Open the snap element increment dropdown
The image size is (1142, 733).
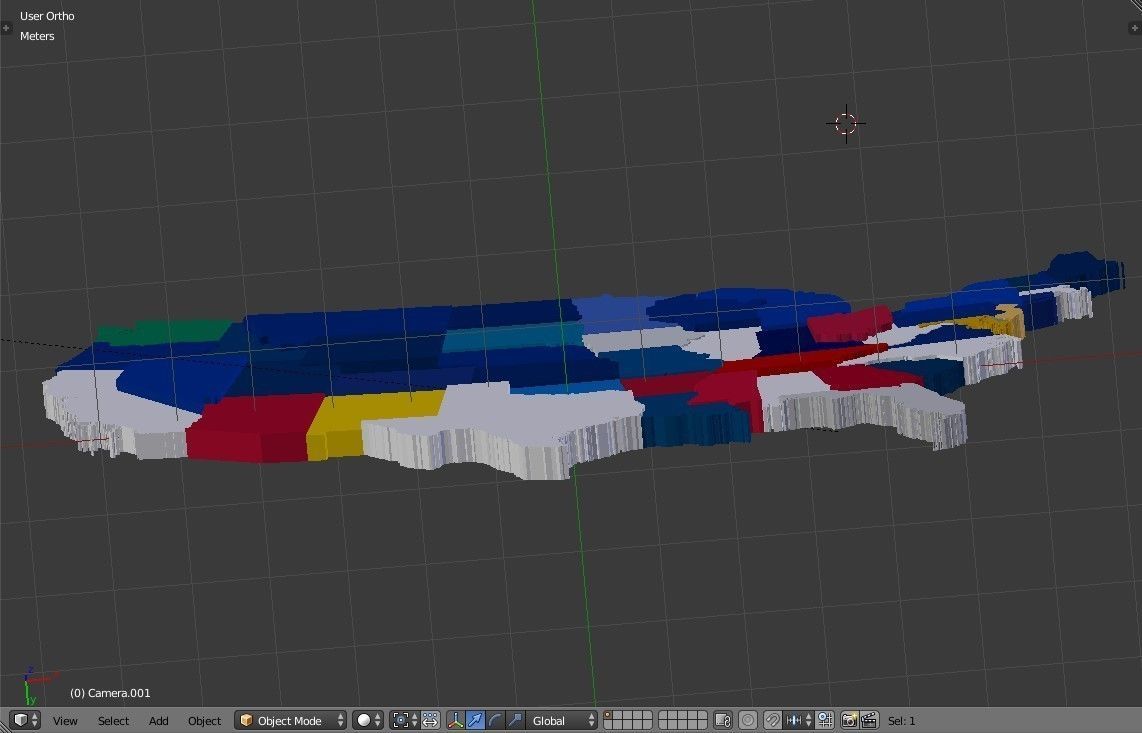(x=798, y=721)
